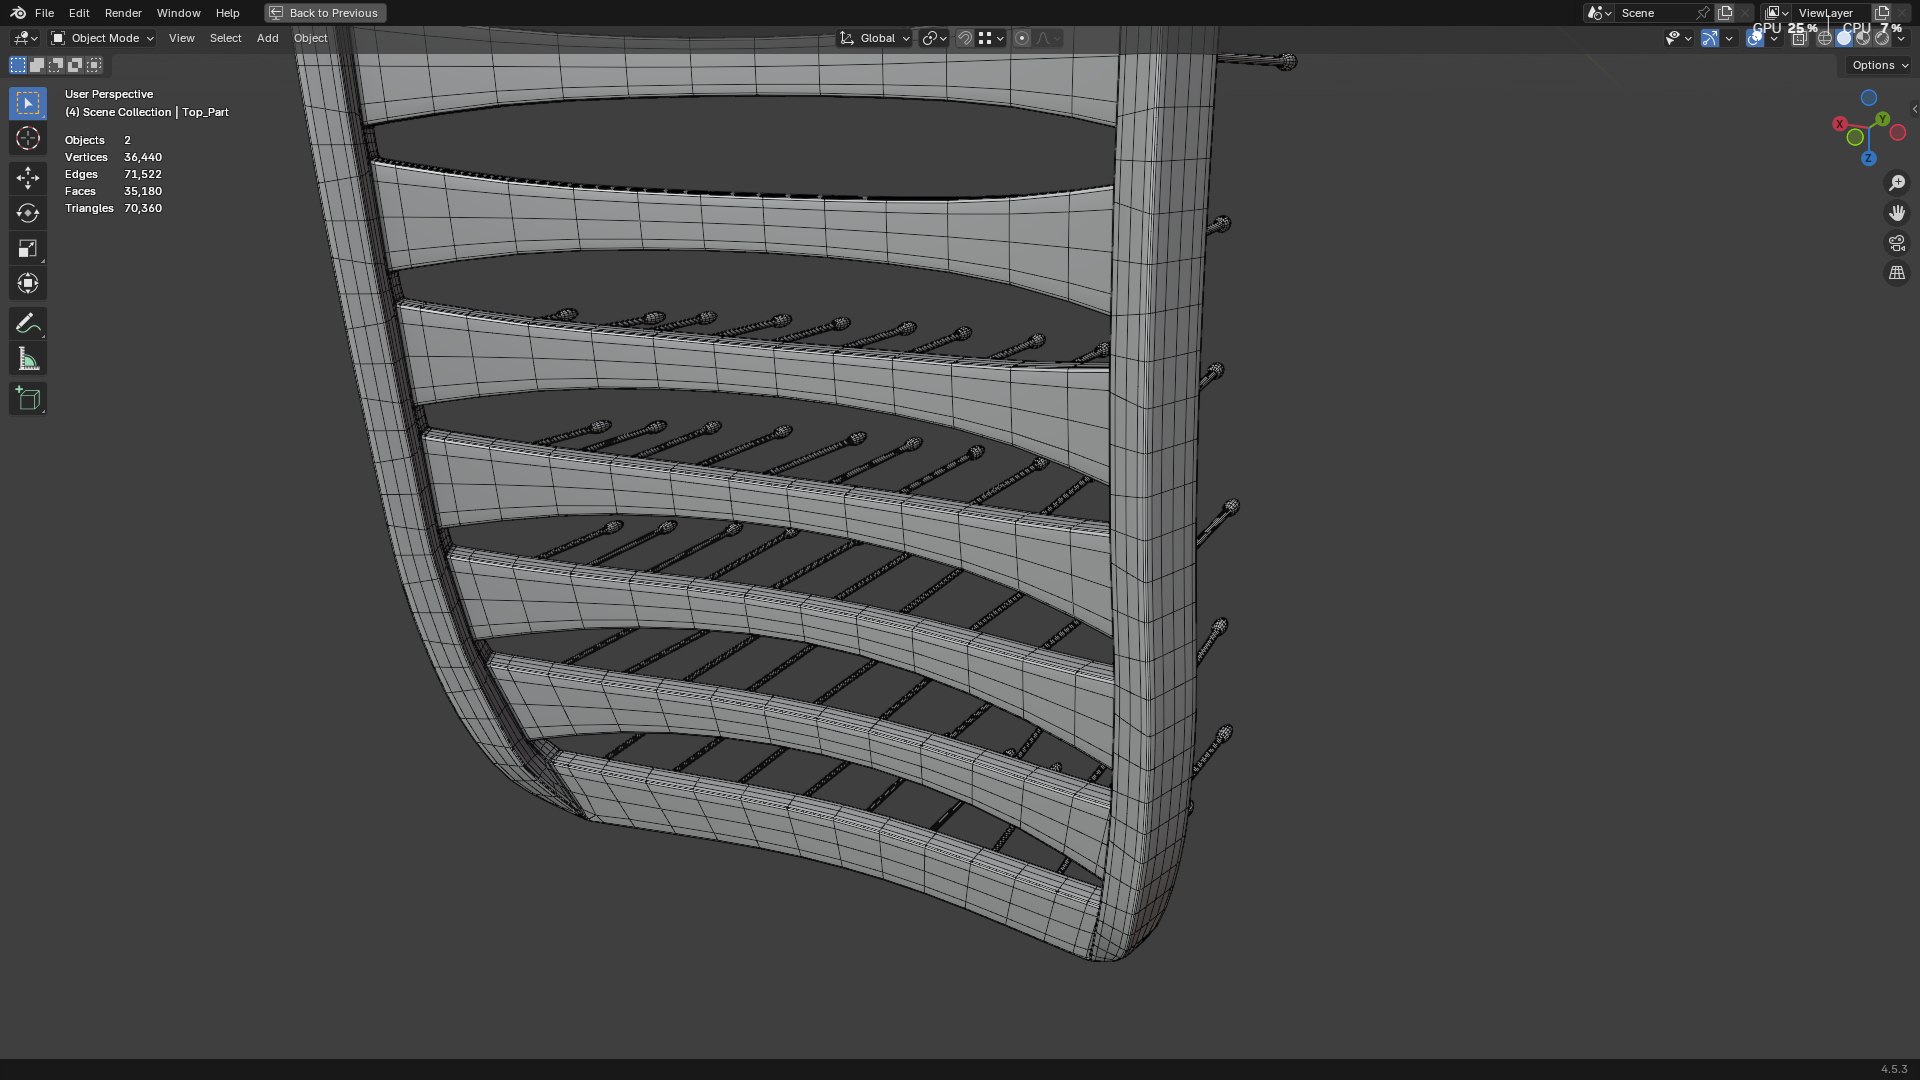Set selection mode to Extend
Screen dimensions: 1920x1080
(x=37, y=65)
